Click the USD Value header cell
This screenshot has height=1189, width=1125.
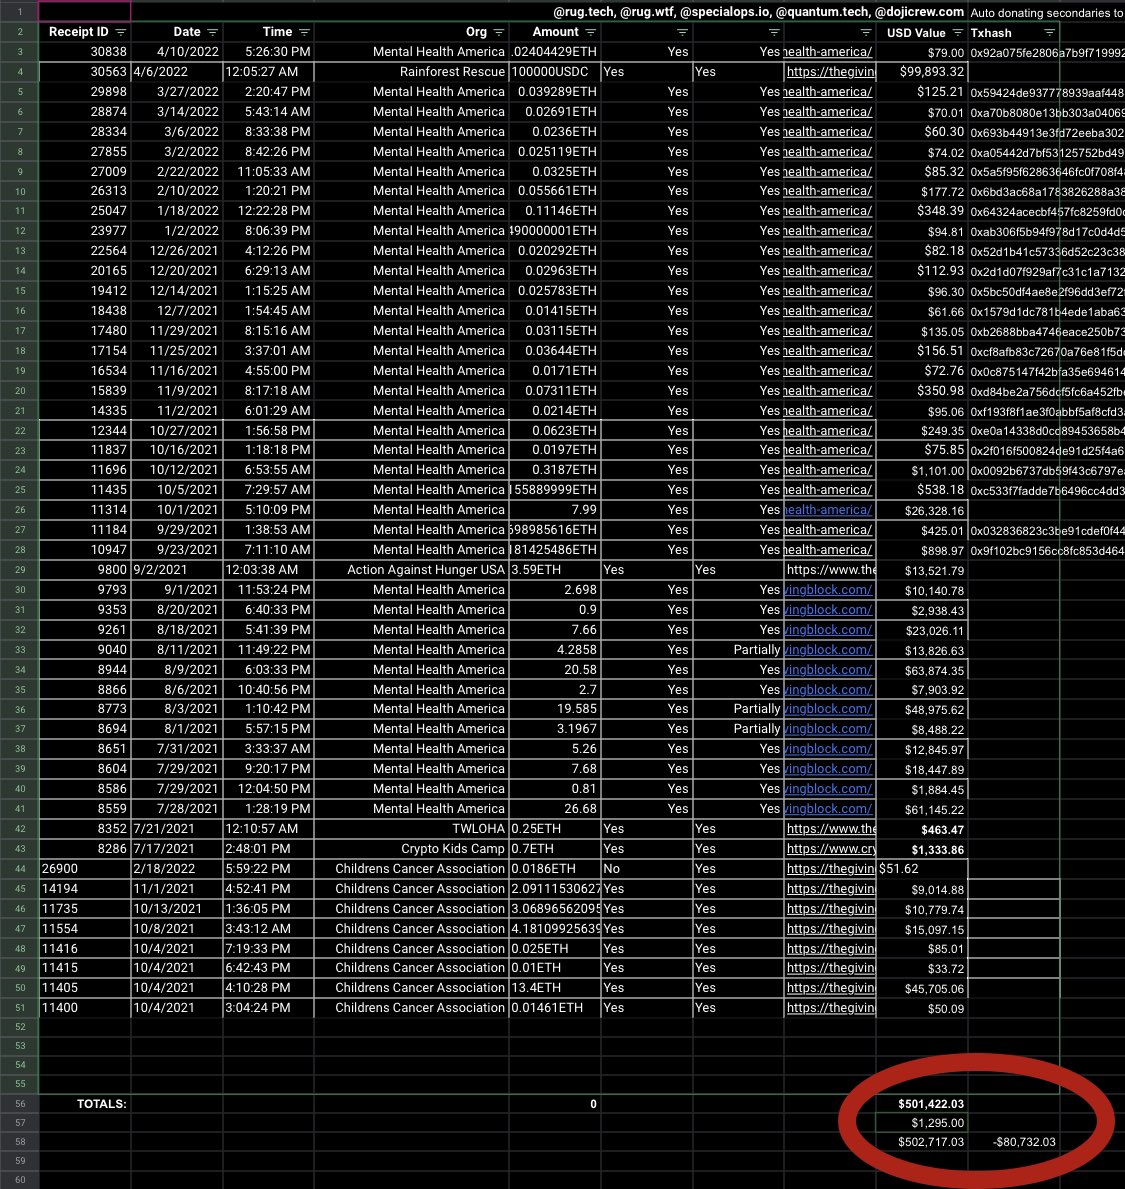coord(922,33)
